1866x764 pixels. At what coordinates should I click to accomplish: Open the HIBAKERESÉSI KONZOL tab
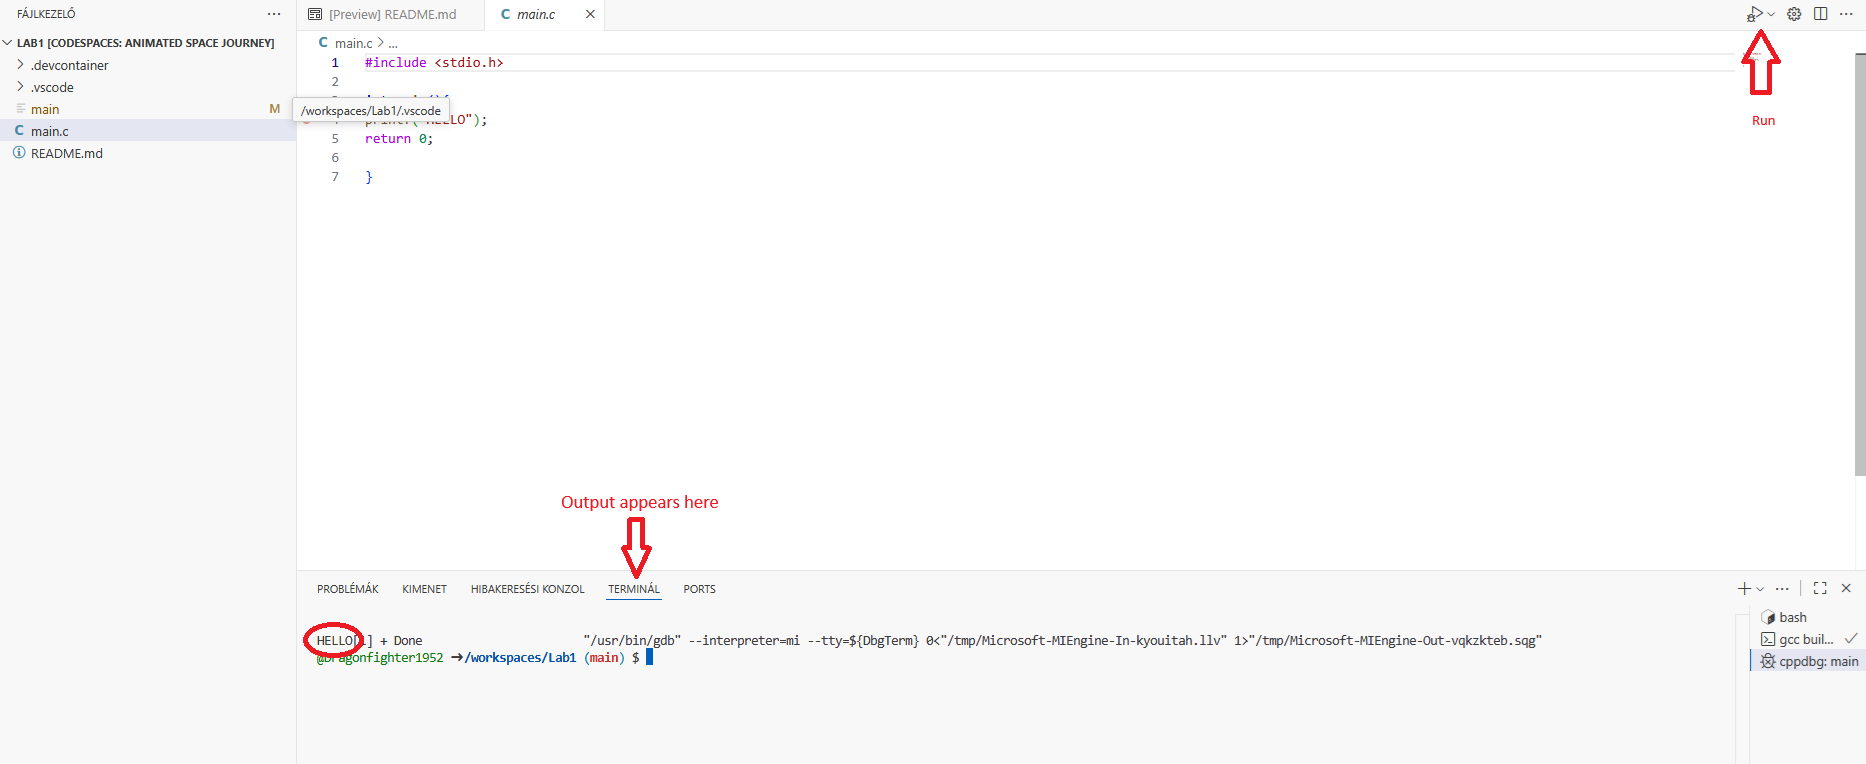pos(527,589)
